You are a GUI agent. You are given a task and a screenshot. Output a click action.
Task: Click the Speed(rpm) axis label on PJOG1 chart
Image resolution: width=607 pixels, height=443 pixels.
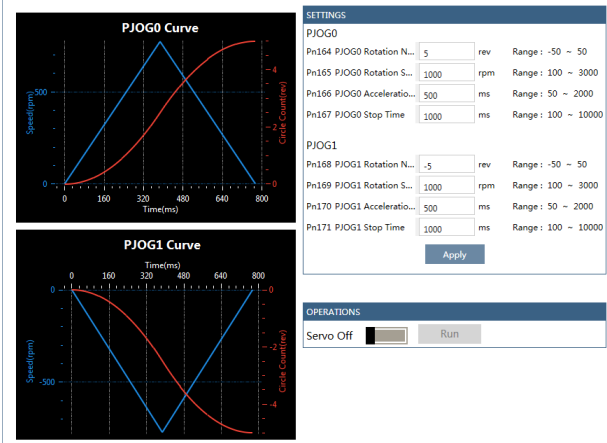pyautogui.click(x=30, y=361)
